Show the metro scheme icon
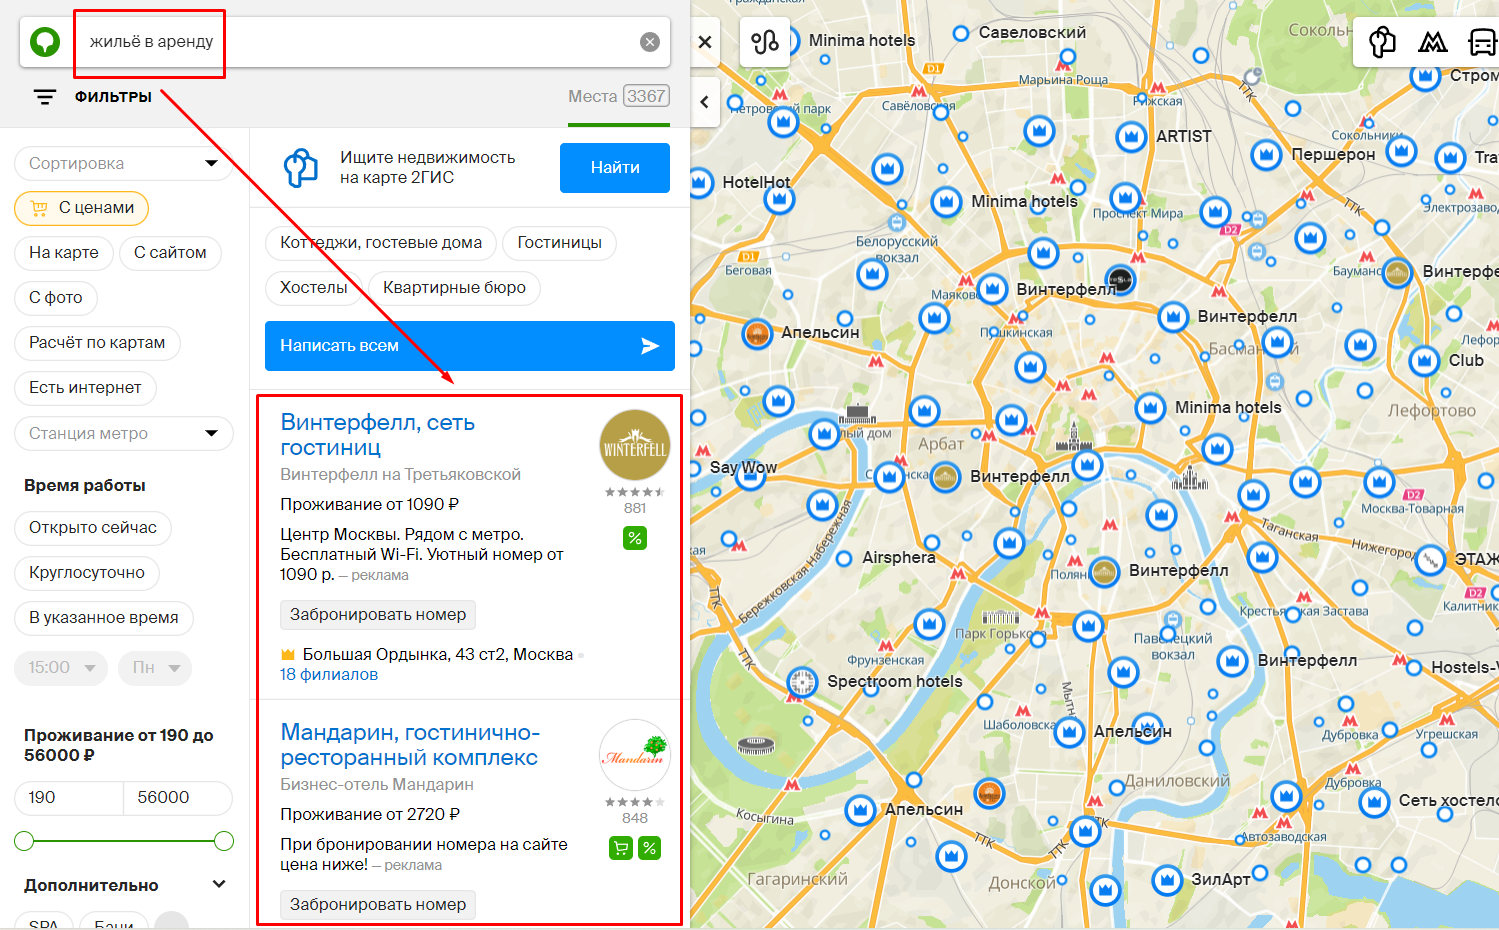The width and height of the screenshot is (1499, 930). [x=1432, y=42]
